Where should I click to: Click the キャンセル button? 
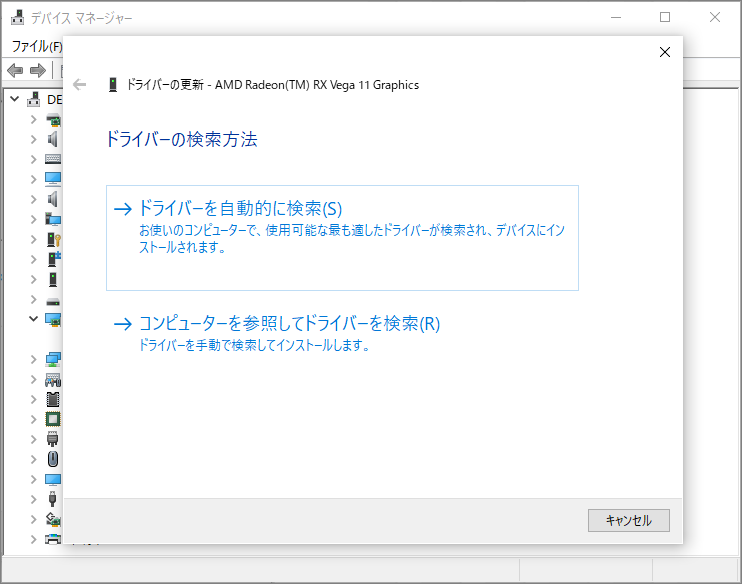628,520
